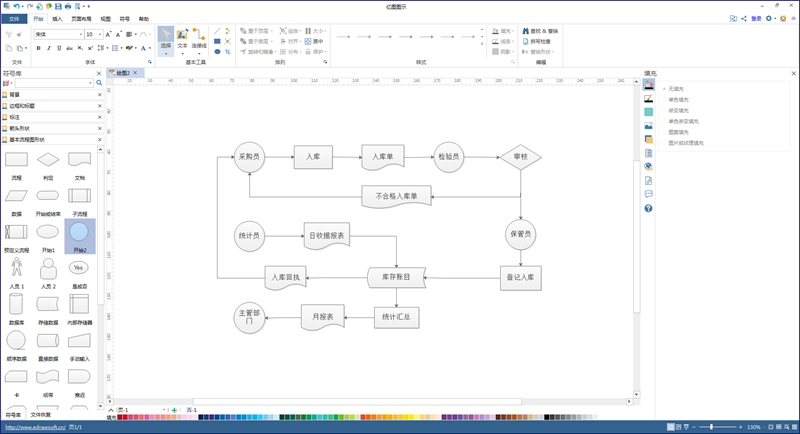800x434 pixels.
Task: Switch to the 页面布局 page layout tab
Action: pyautogui.click(x=81, y=19)
